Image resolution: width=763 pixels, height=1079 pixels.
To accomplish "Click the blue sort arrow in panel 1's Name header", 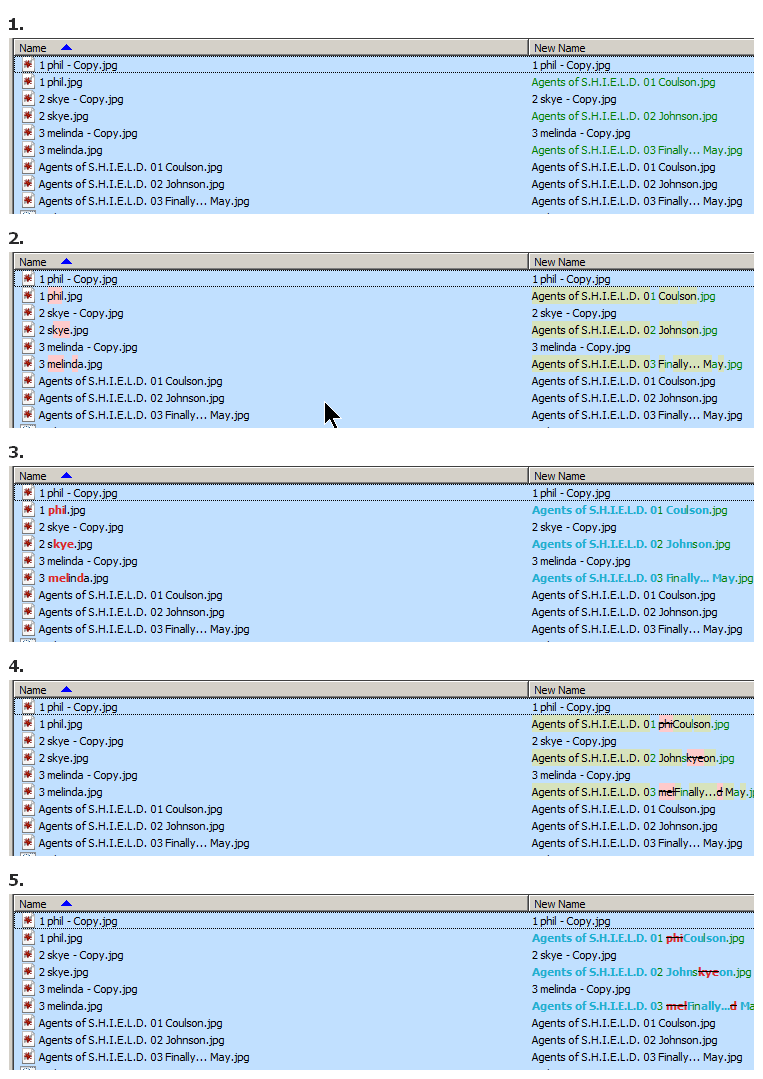I will [x=66, y=47].
